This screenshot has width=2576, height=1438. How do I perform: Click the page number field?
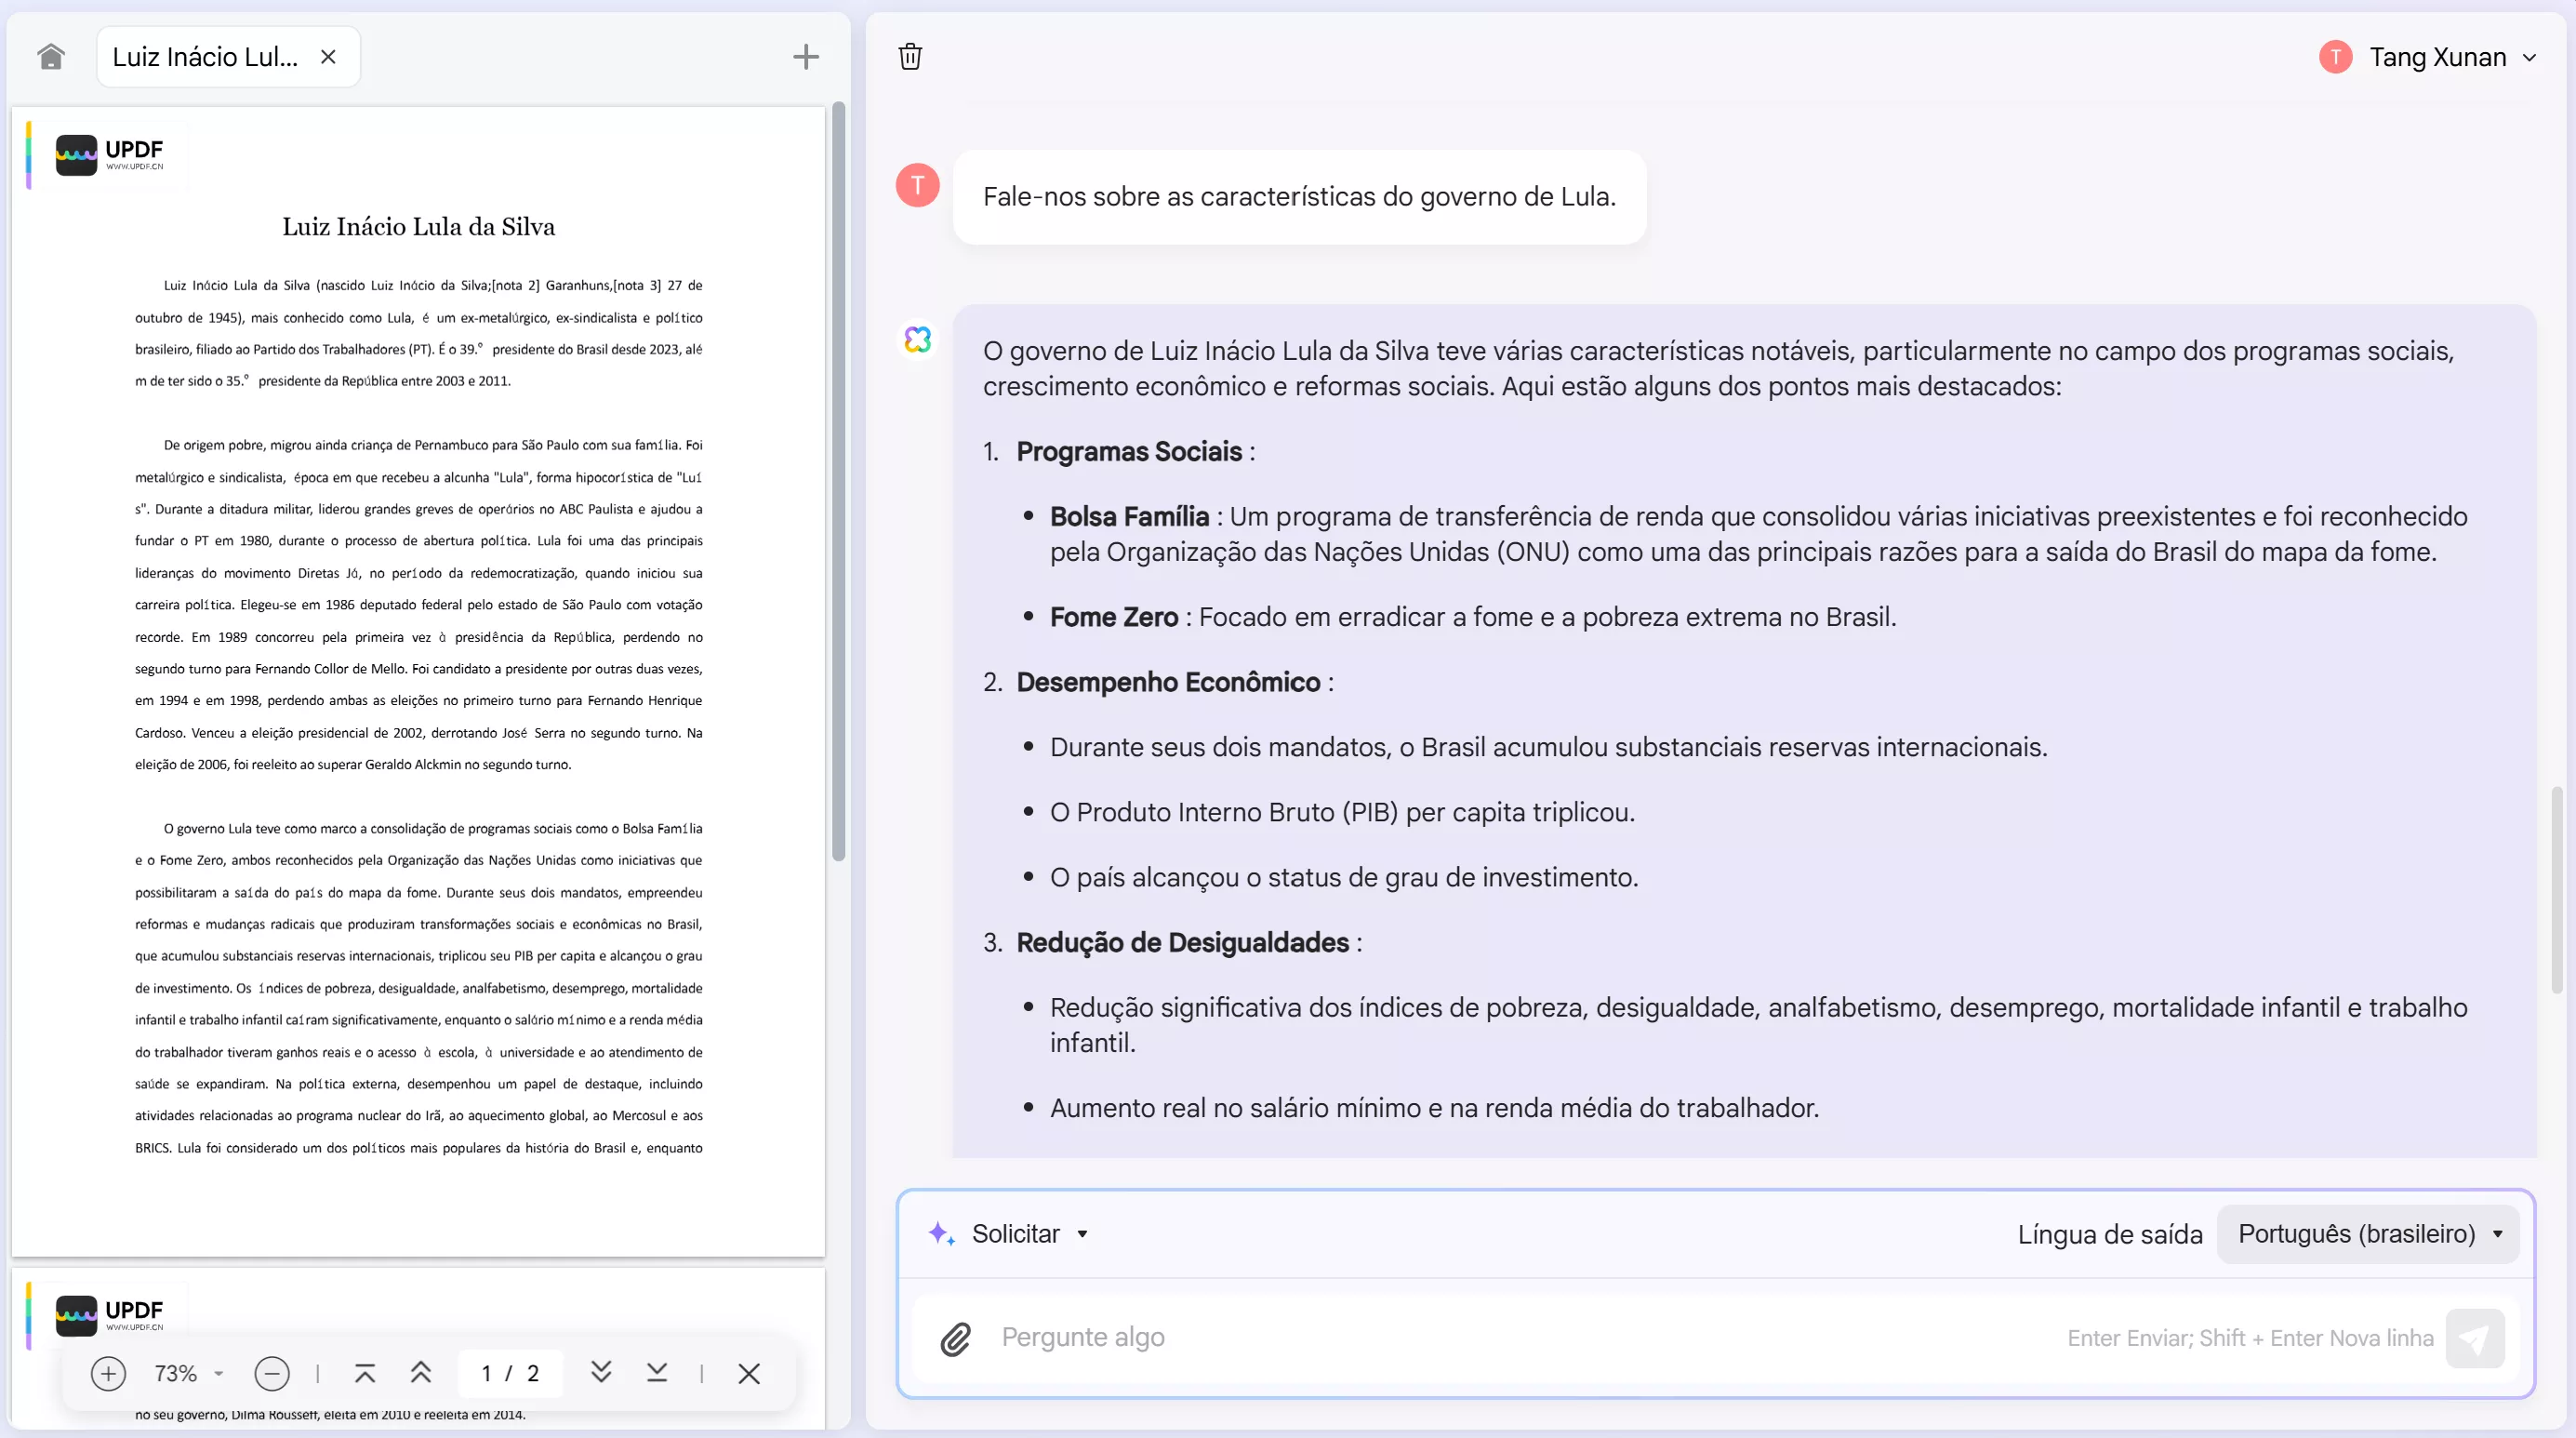click(510, 1373)
